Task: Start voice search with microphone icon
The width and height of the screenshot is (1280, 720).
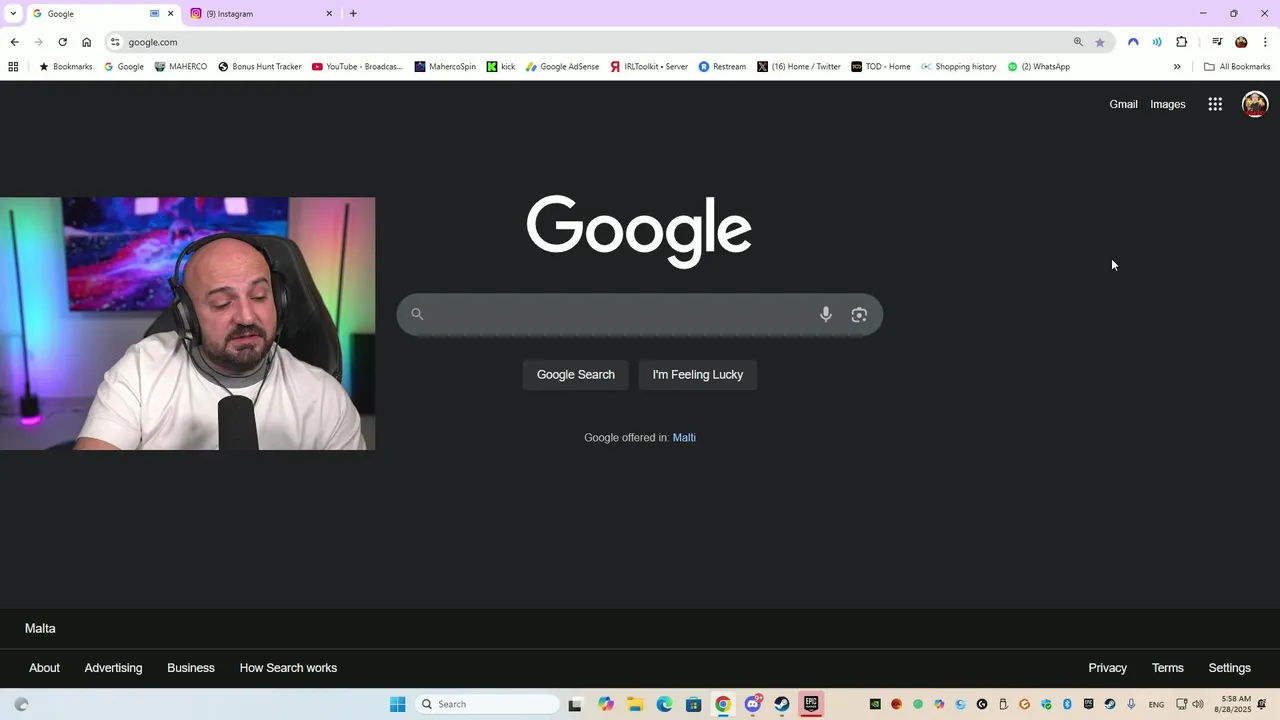Action: [826, 314]
